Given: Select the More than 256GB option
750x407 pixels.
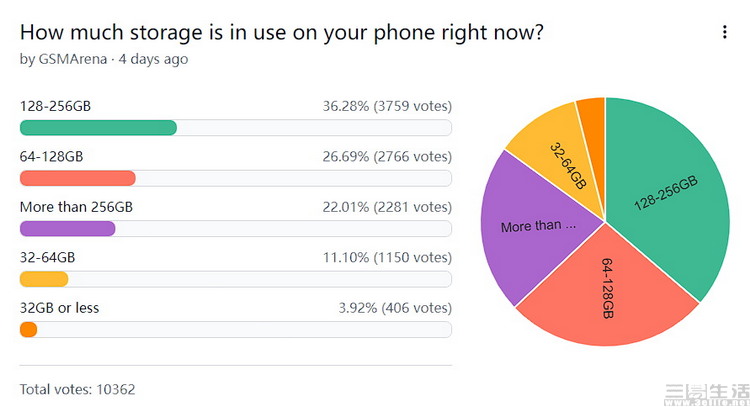Looking at the screenshot, I should [76, 207].
